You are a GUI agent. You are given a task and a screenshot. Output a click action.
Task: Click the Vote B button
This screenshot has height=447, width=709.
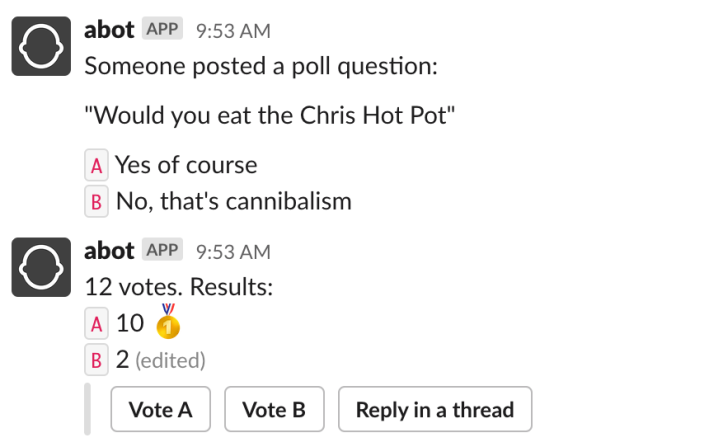274,409
